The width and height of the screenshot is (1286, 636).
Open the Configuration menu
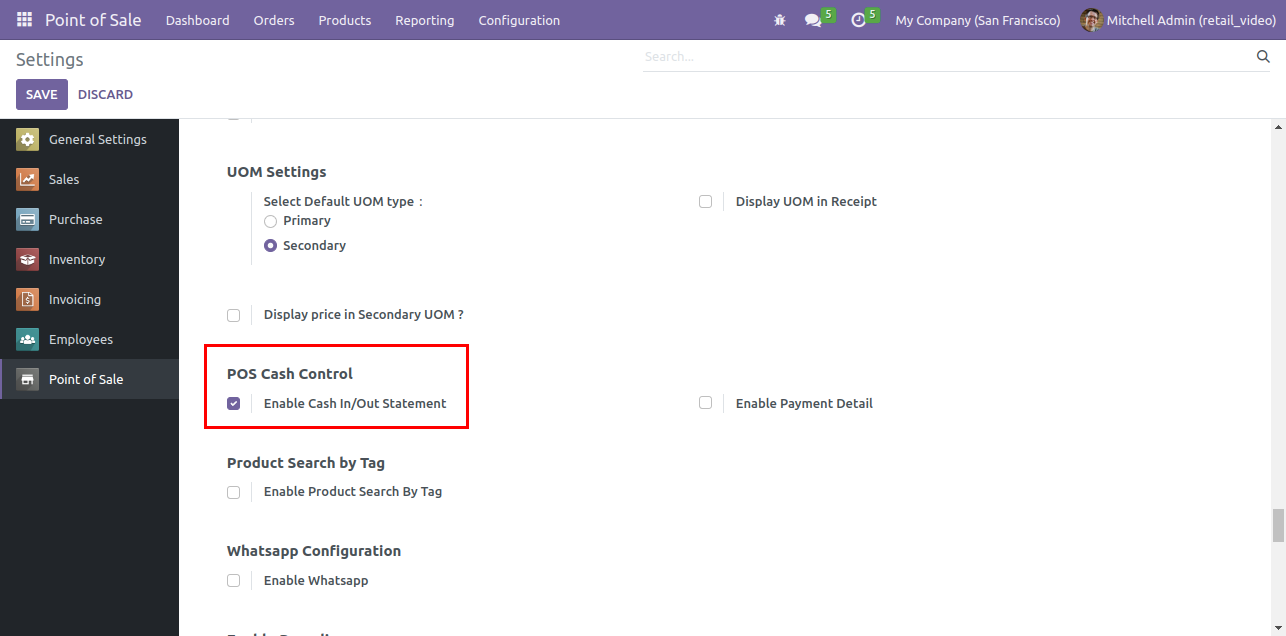click(x=519, y=20)
